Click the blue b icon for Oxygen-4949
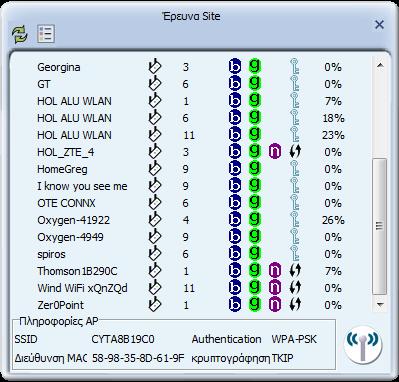 click(x=235, y=237)
